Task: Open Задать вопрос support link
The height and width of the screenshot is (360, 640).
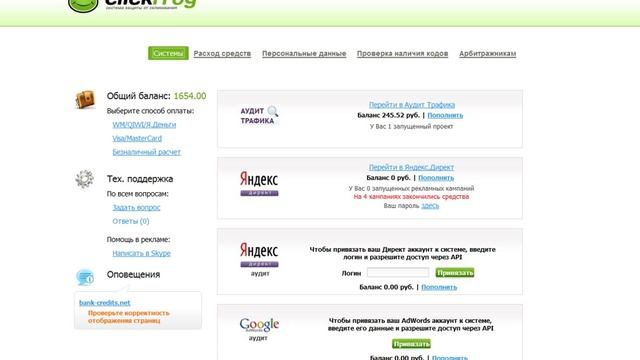Action: 136,207
